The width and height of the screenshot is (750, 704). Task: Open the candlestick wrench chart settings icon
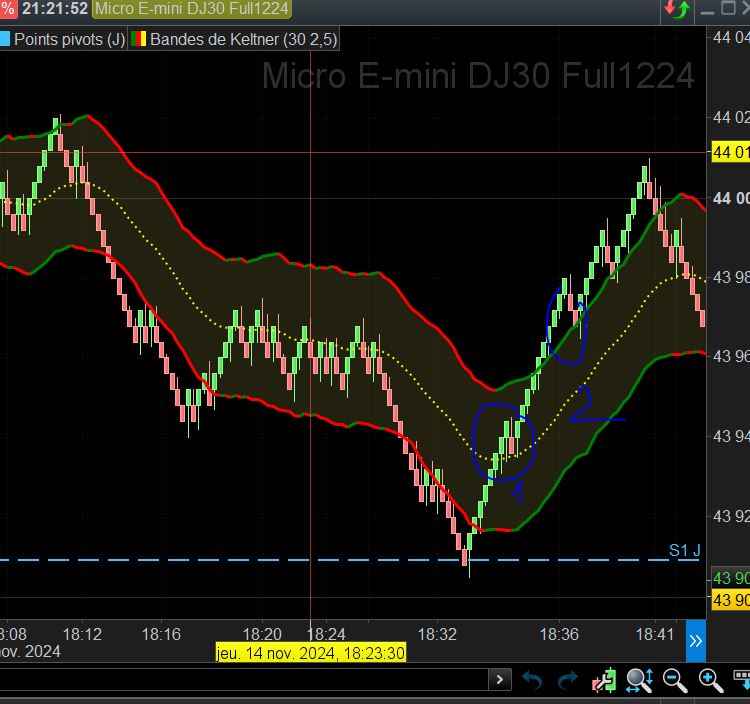604,681
